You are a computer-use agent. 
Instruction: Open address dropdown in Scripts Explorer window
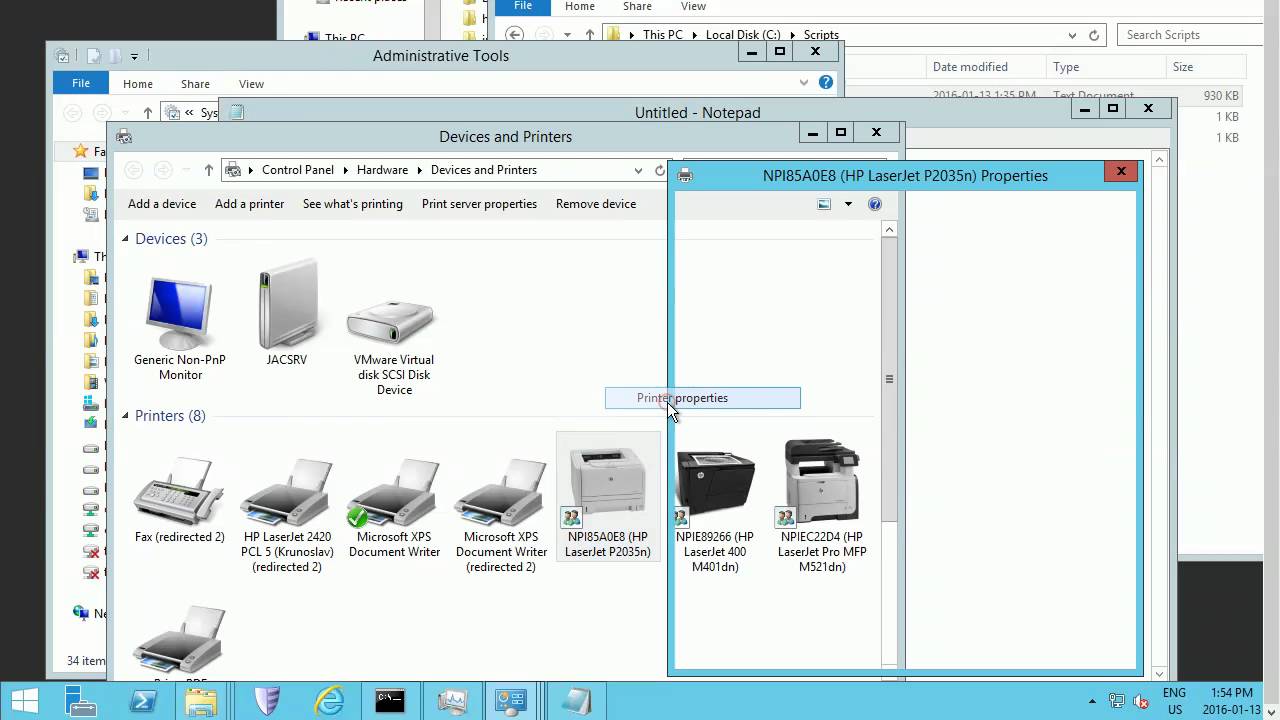(x=1071, y=35)
